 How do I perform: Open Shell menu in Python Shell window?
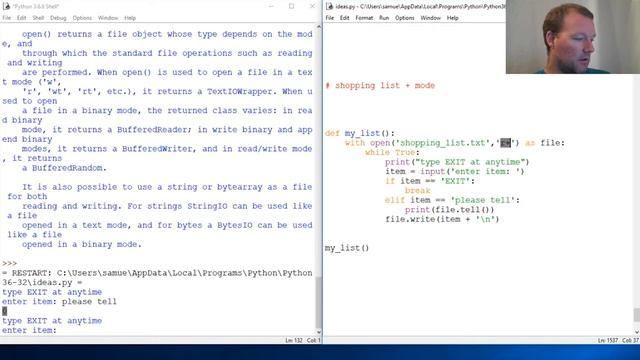(x=38, y=18)
